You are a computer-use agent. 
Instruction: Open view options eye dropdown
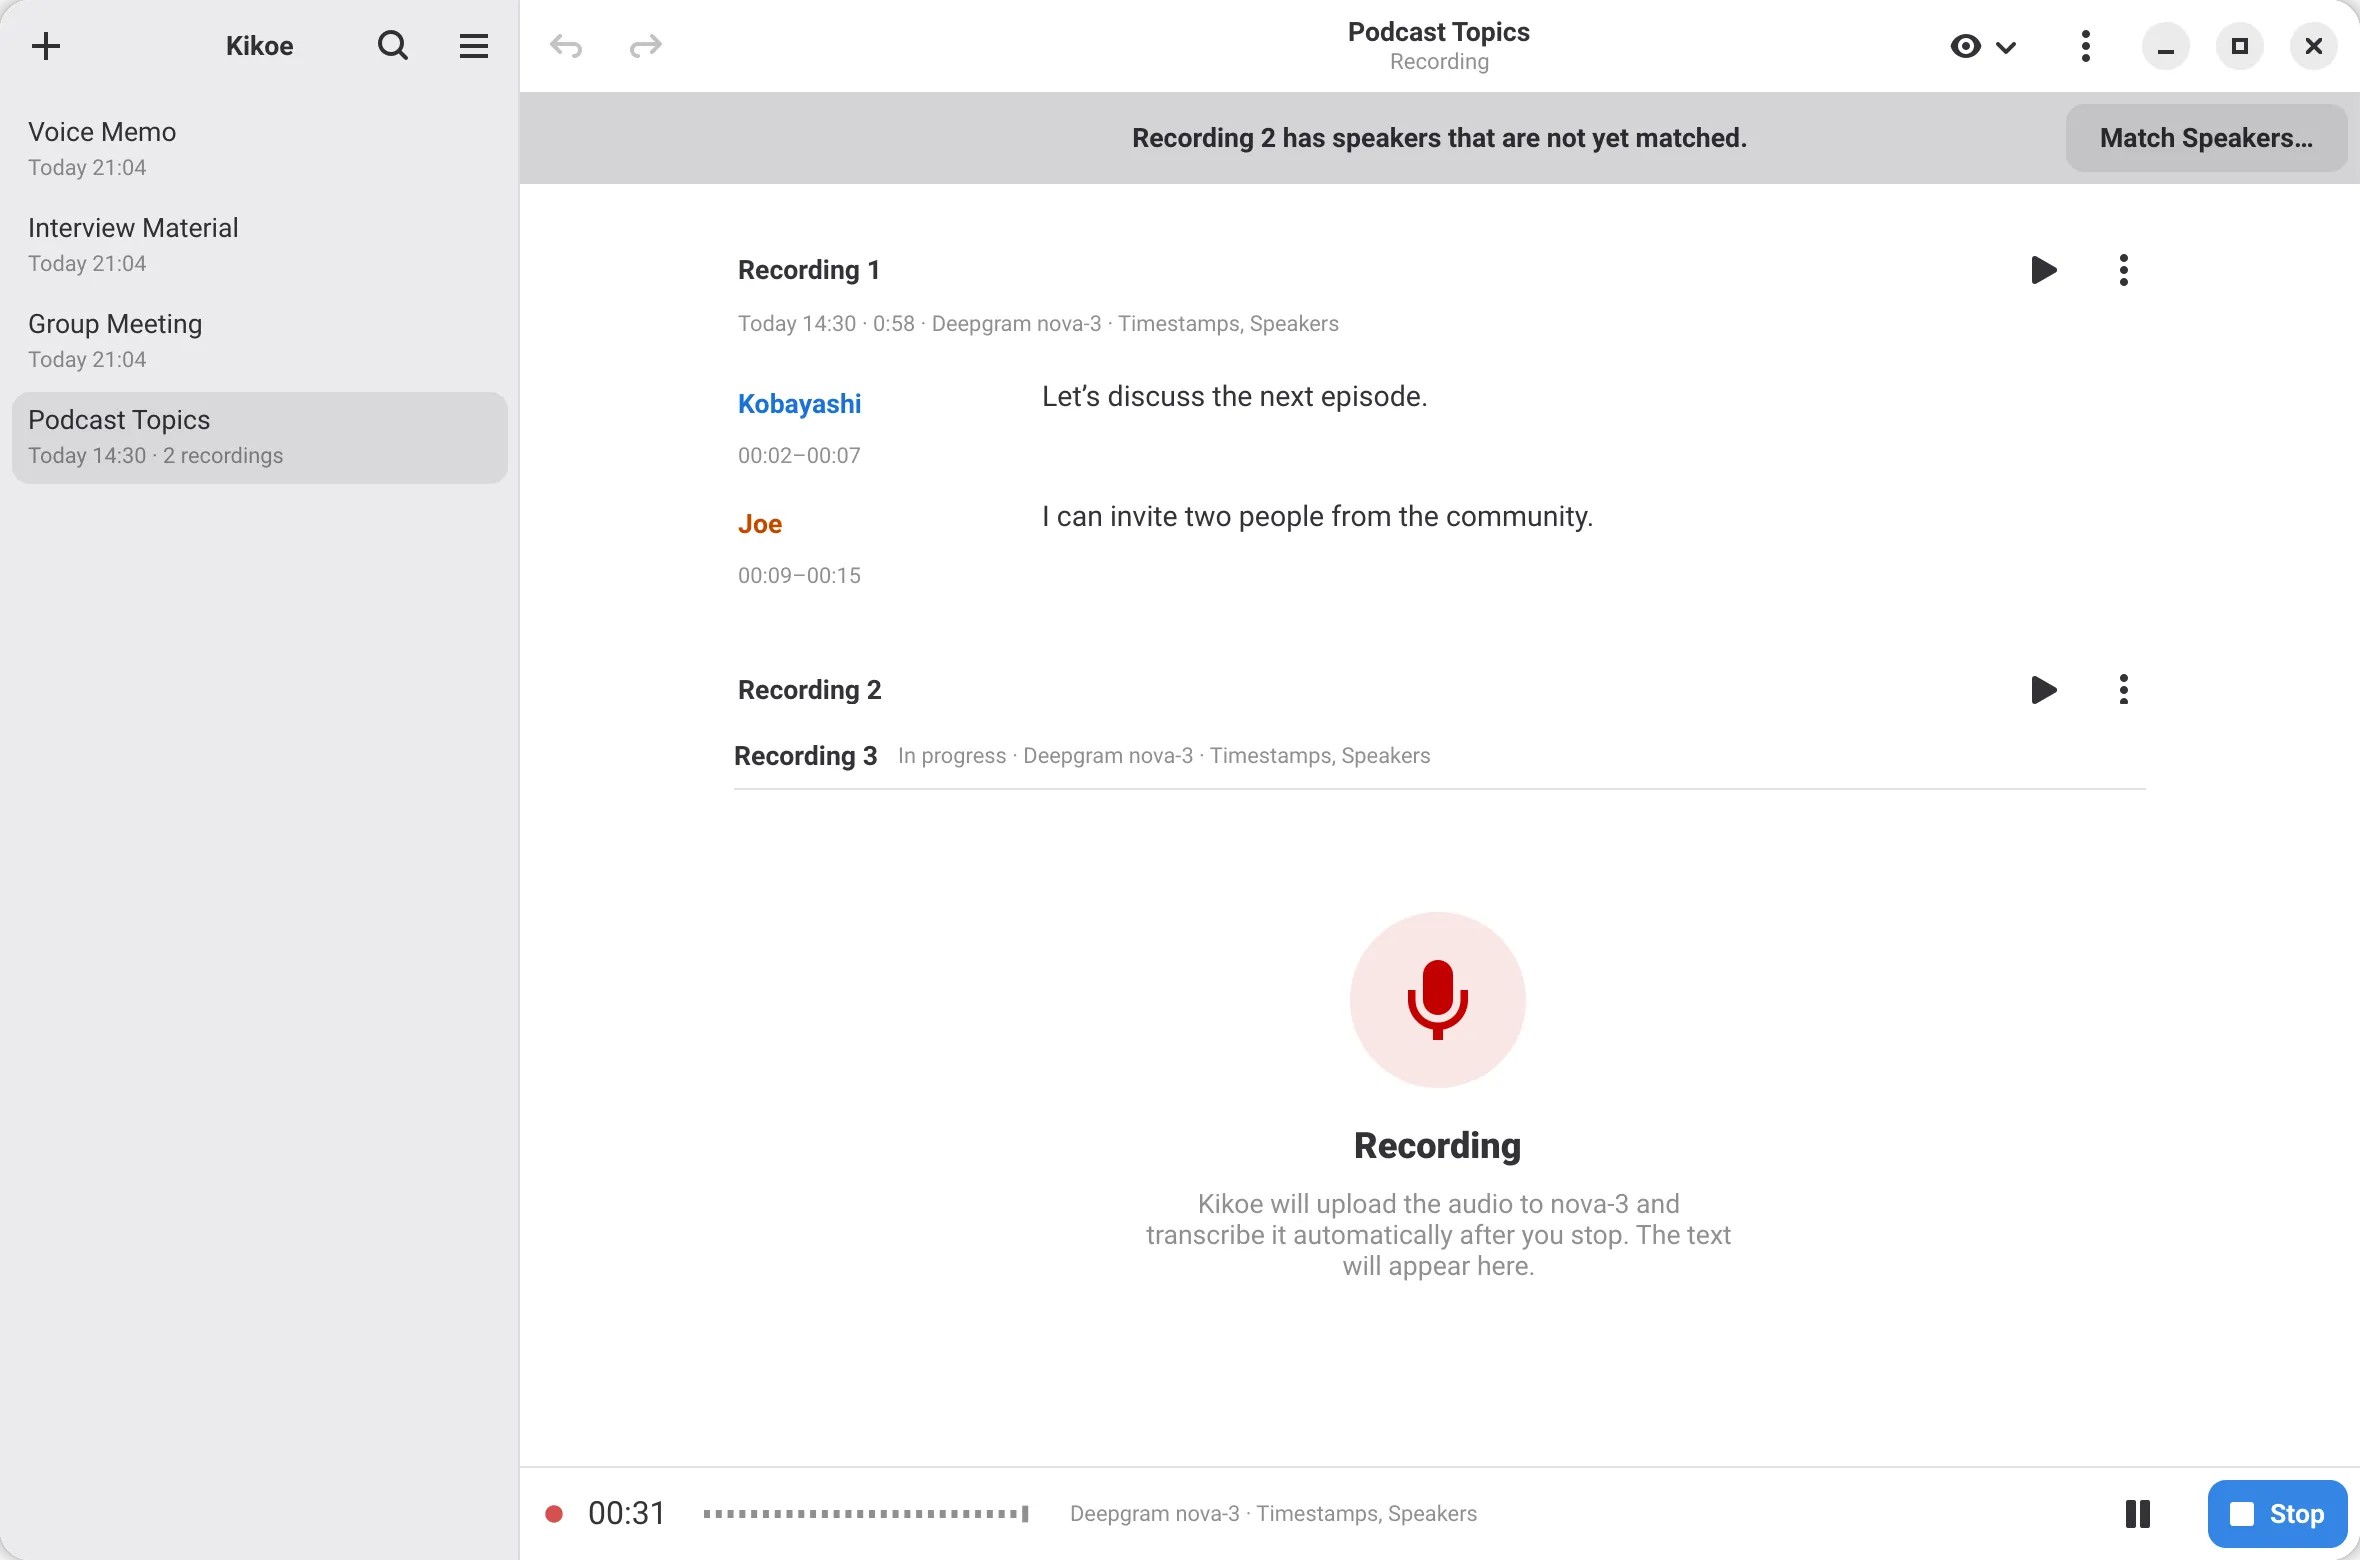1984,46
